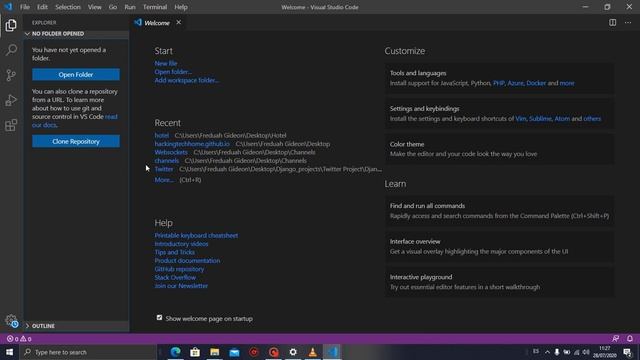Open the recent Twitter project
640x360 pixels.
click(x=164, y=169)
